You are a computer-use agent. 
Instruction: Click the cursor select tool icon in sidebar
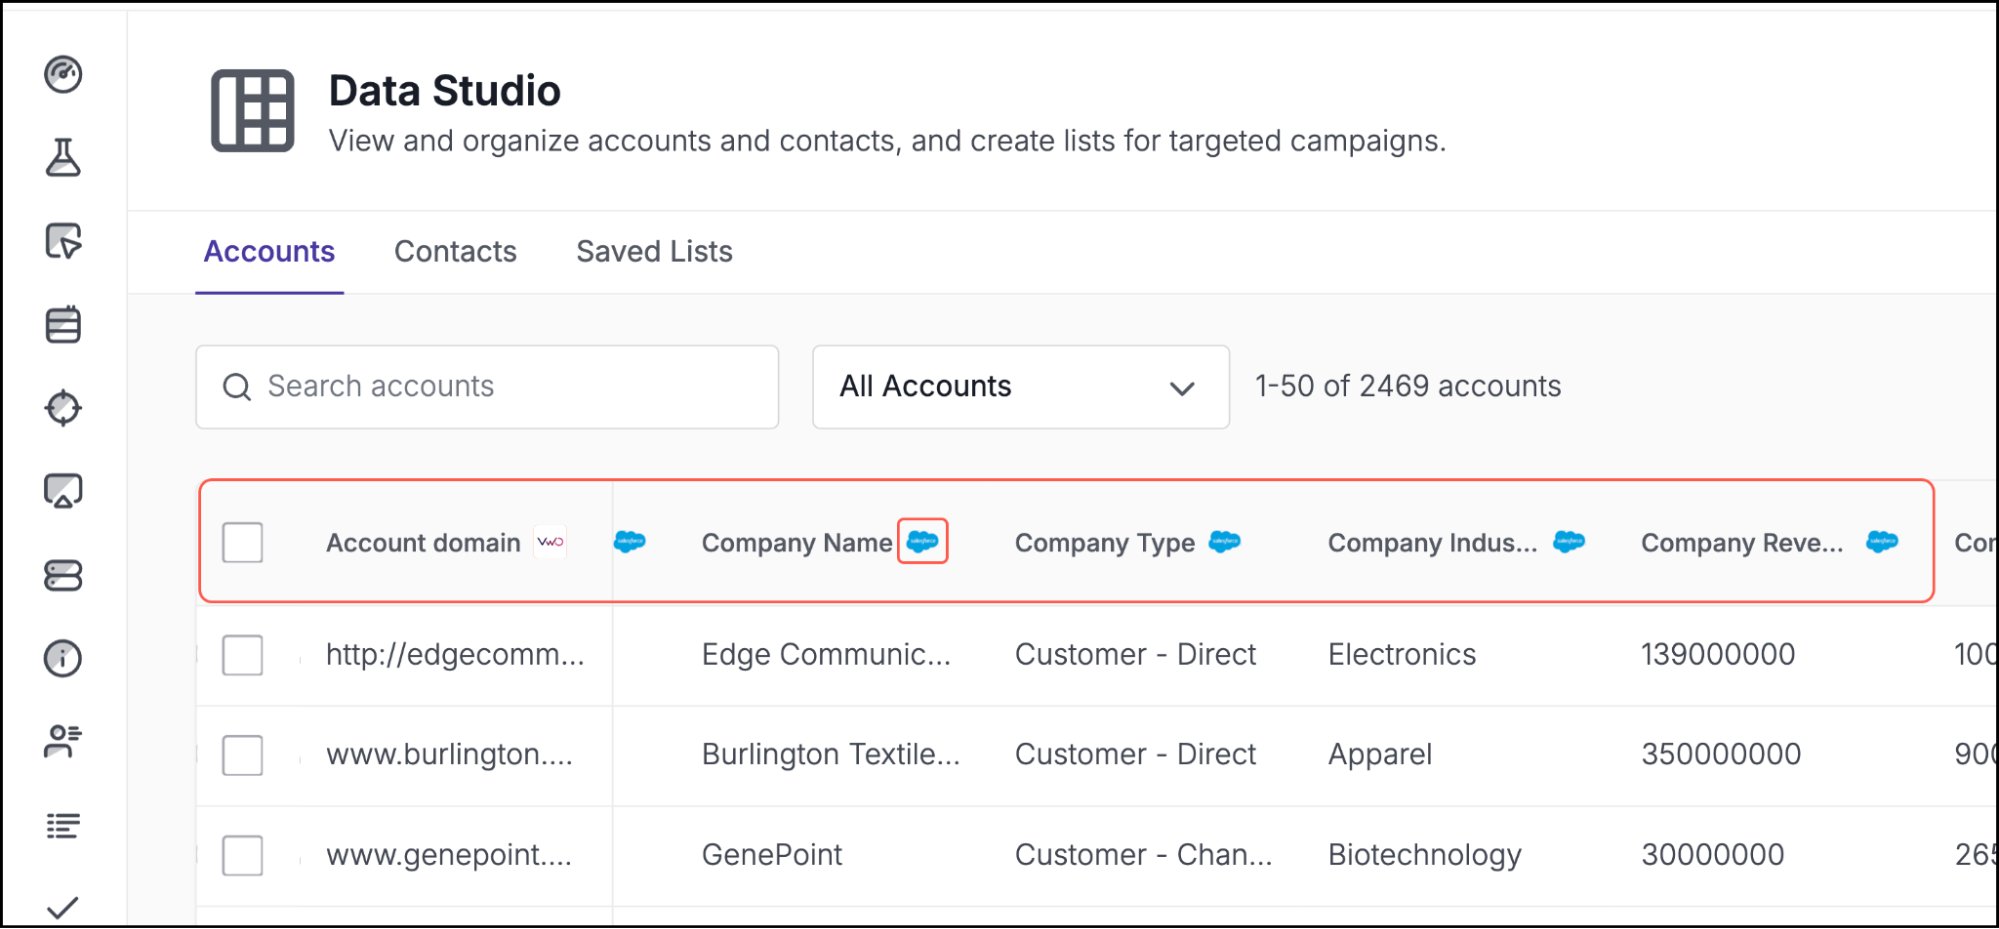62,241
